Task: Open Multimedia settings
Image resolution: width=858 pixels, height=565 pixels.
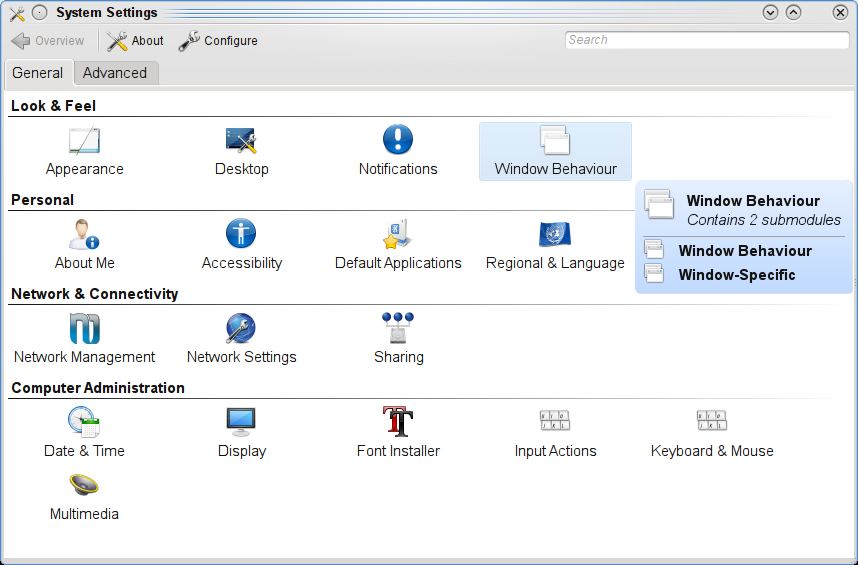Action: tap(84, 496)
